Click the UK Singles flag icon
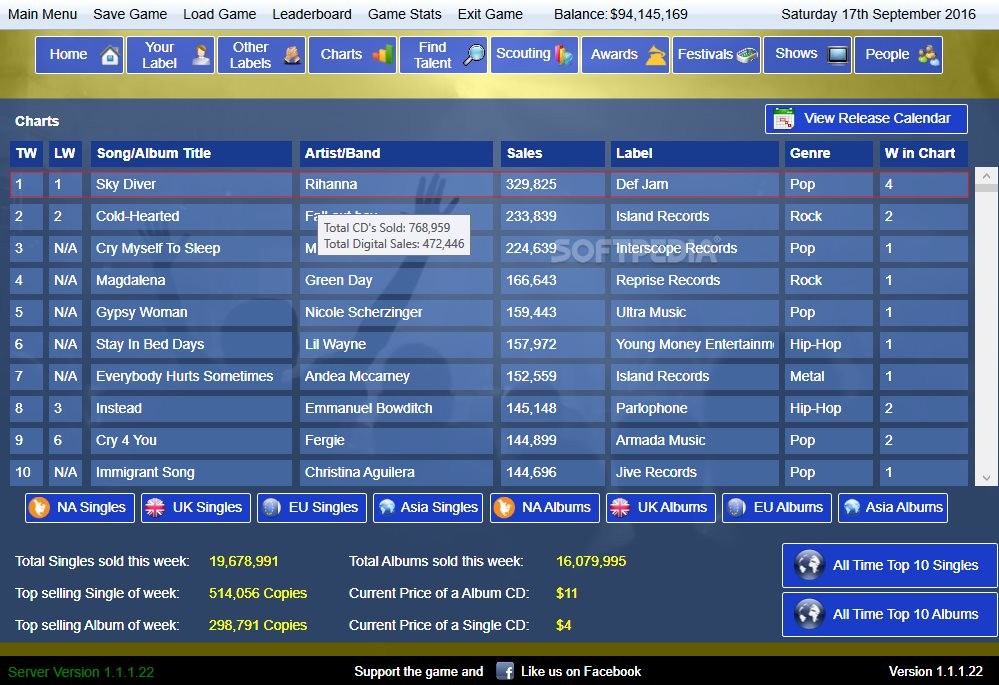This screenshot has width=999, height=685. pos(155,508)
